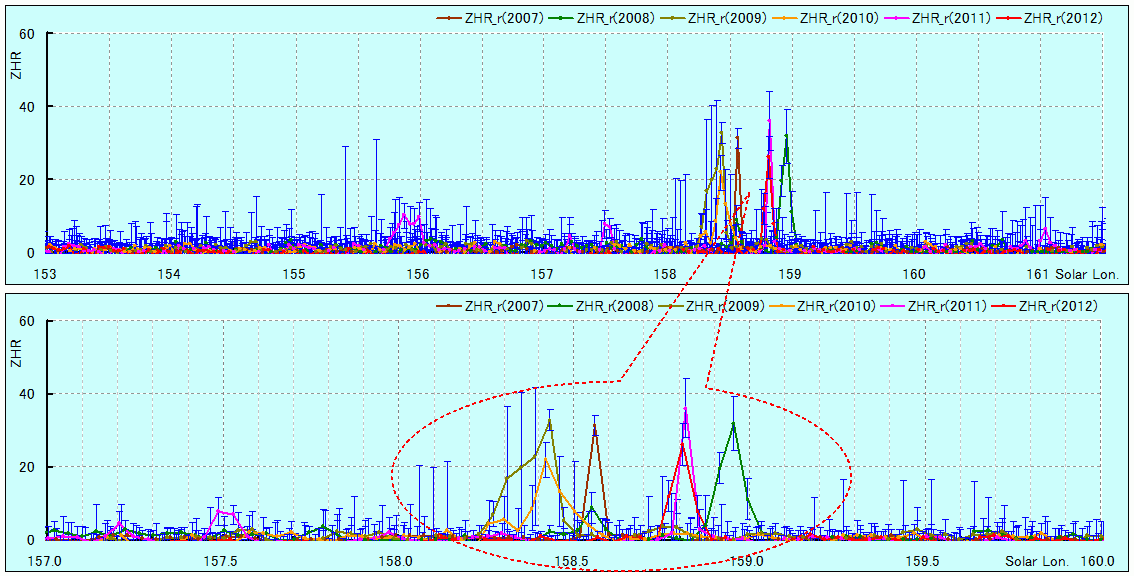Click x-axis label 159 in top chart

790,274
